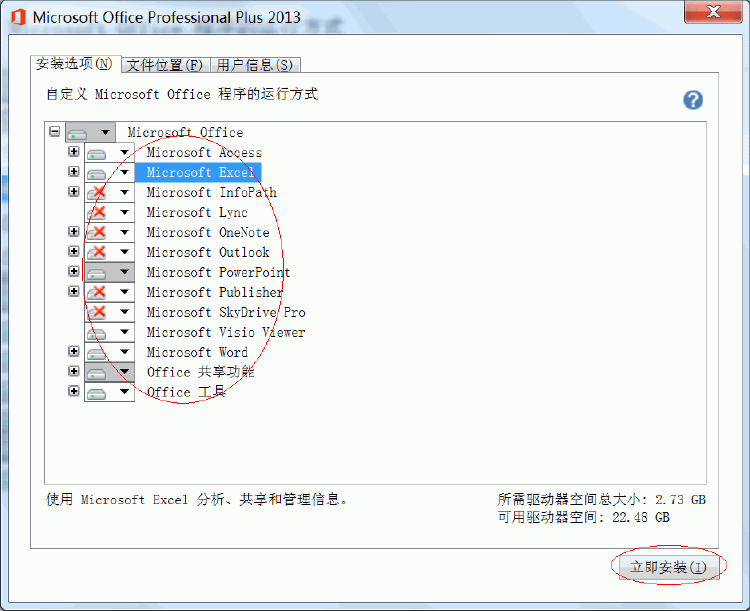Screen dimensions: 750x611
Task: Select the Microsoft Access tree item
Action: coord(204,153)
